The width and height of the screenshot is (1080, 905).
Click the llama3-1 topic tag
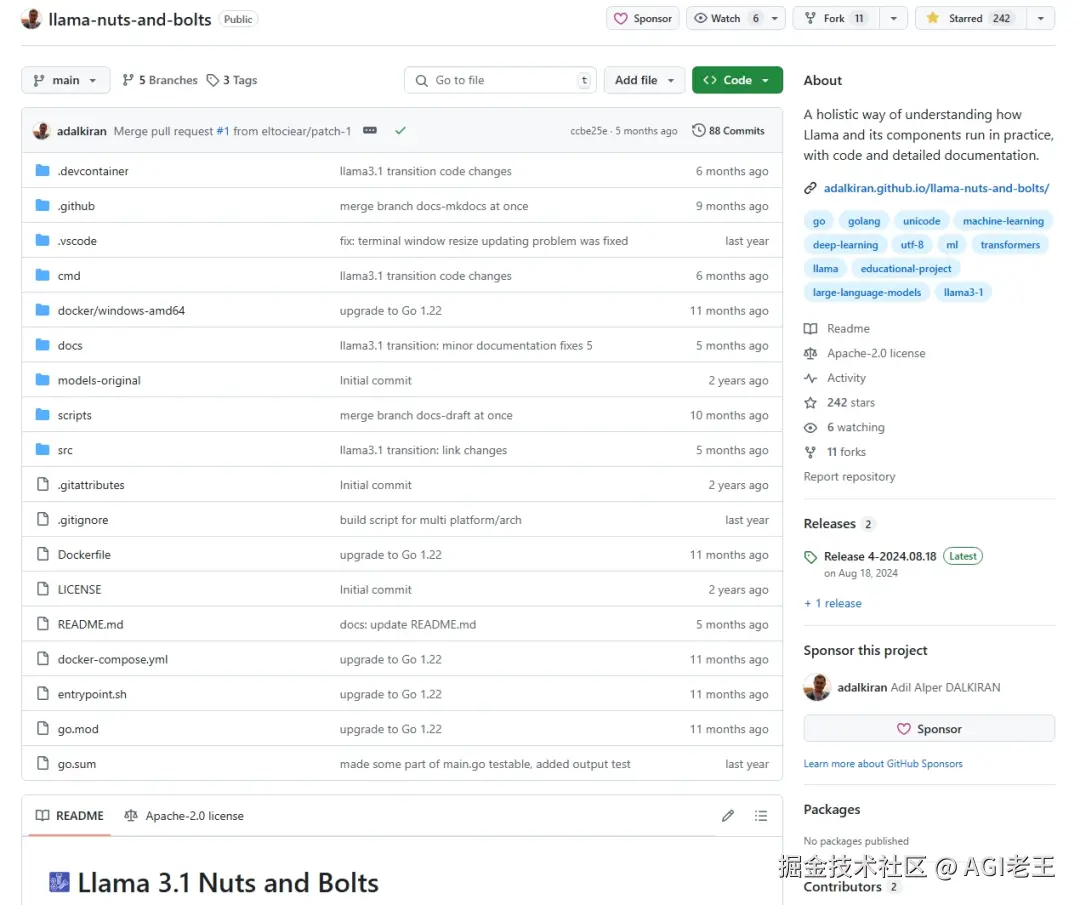[x=963, y=292]
